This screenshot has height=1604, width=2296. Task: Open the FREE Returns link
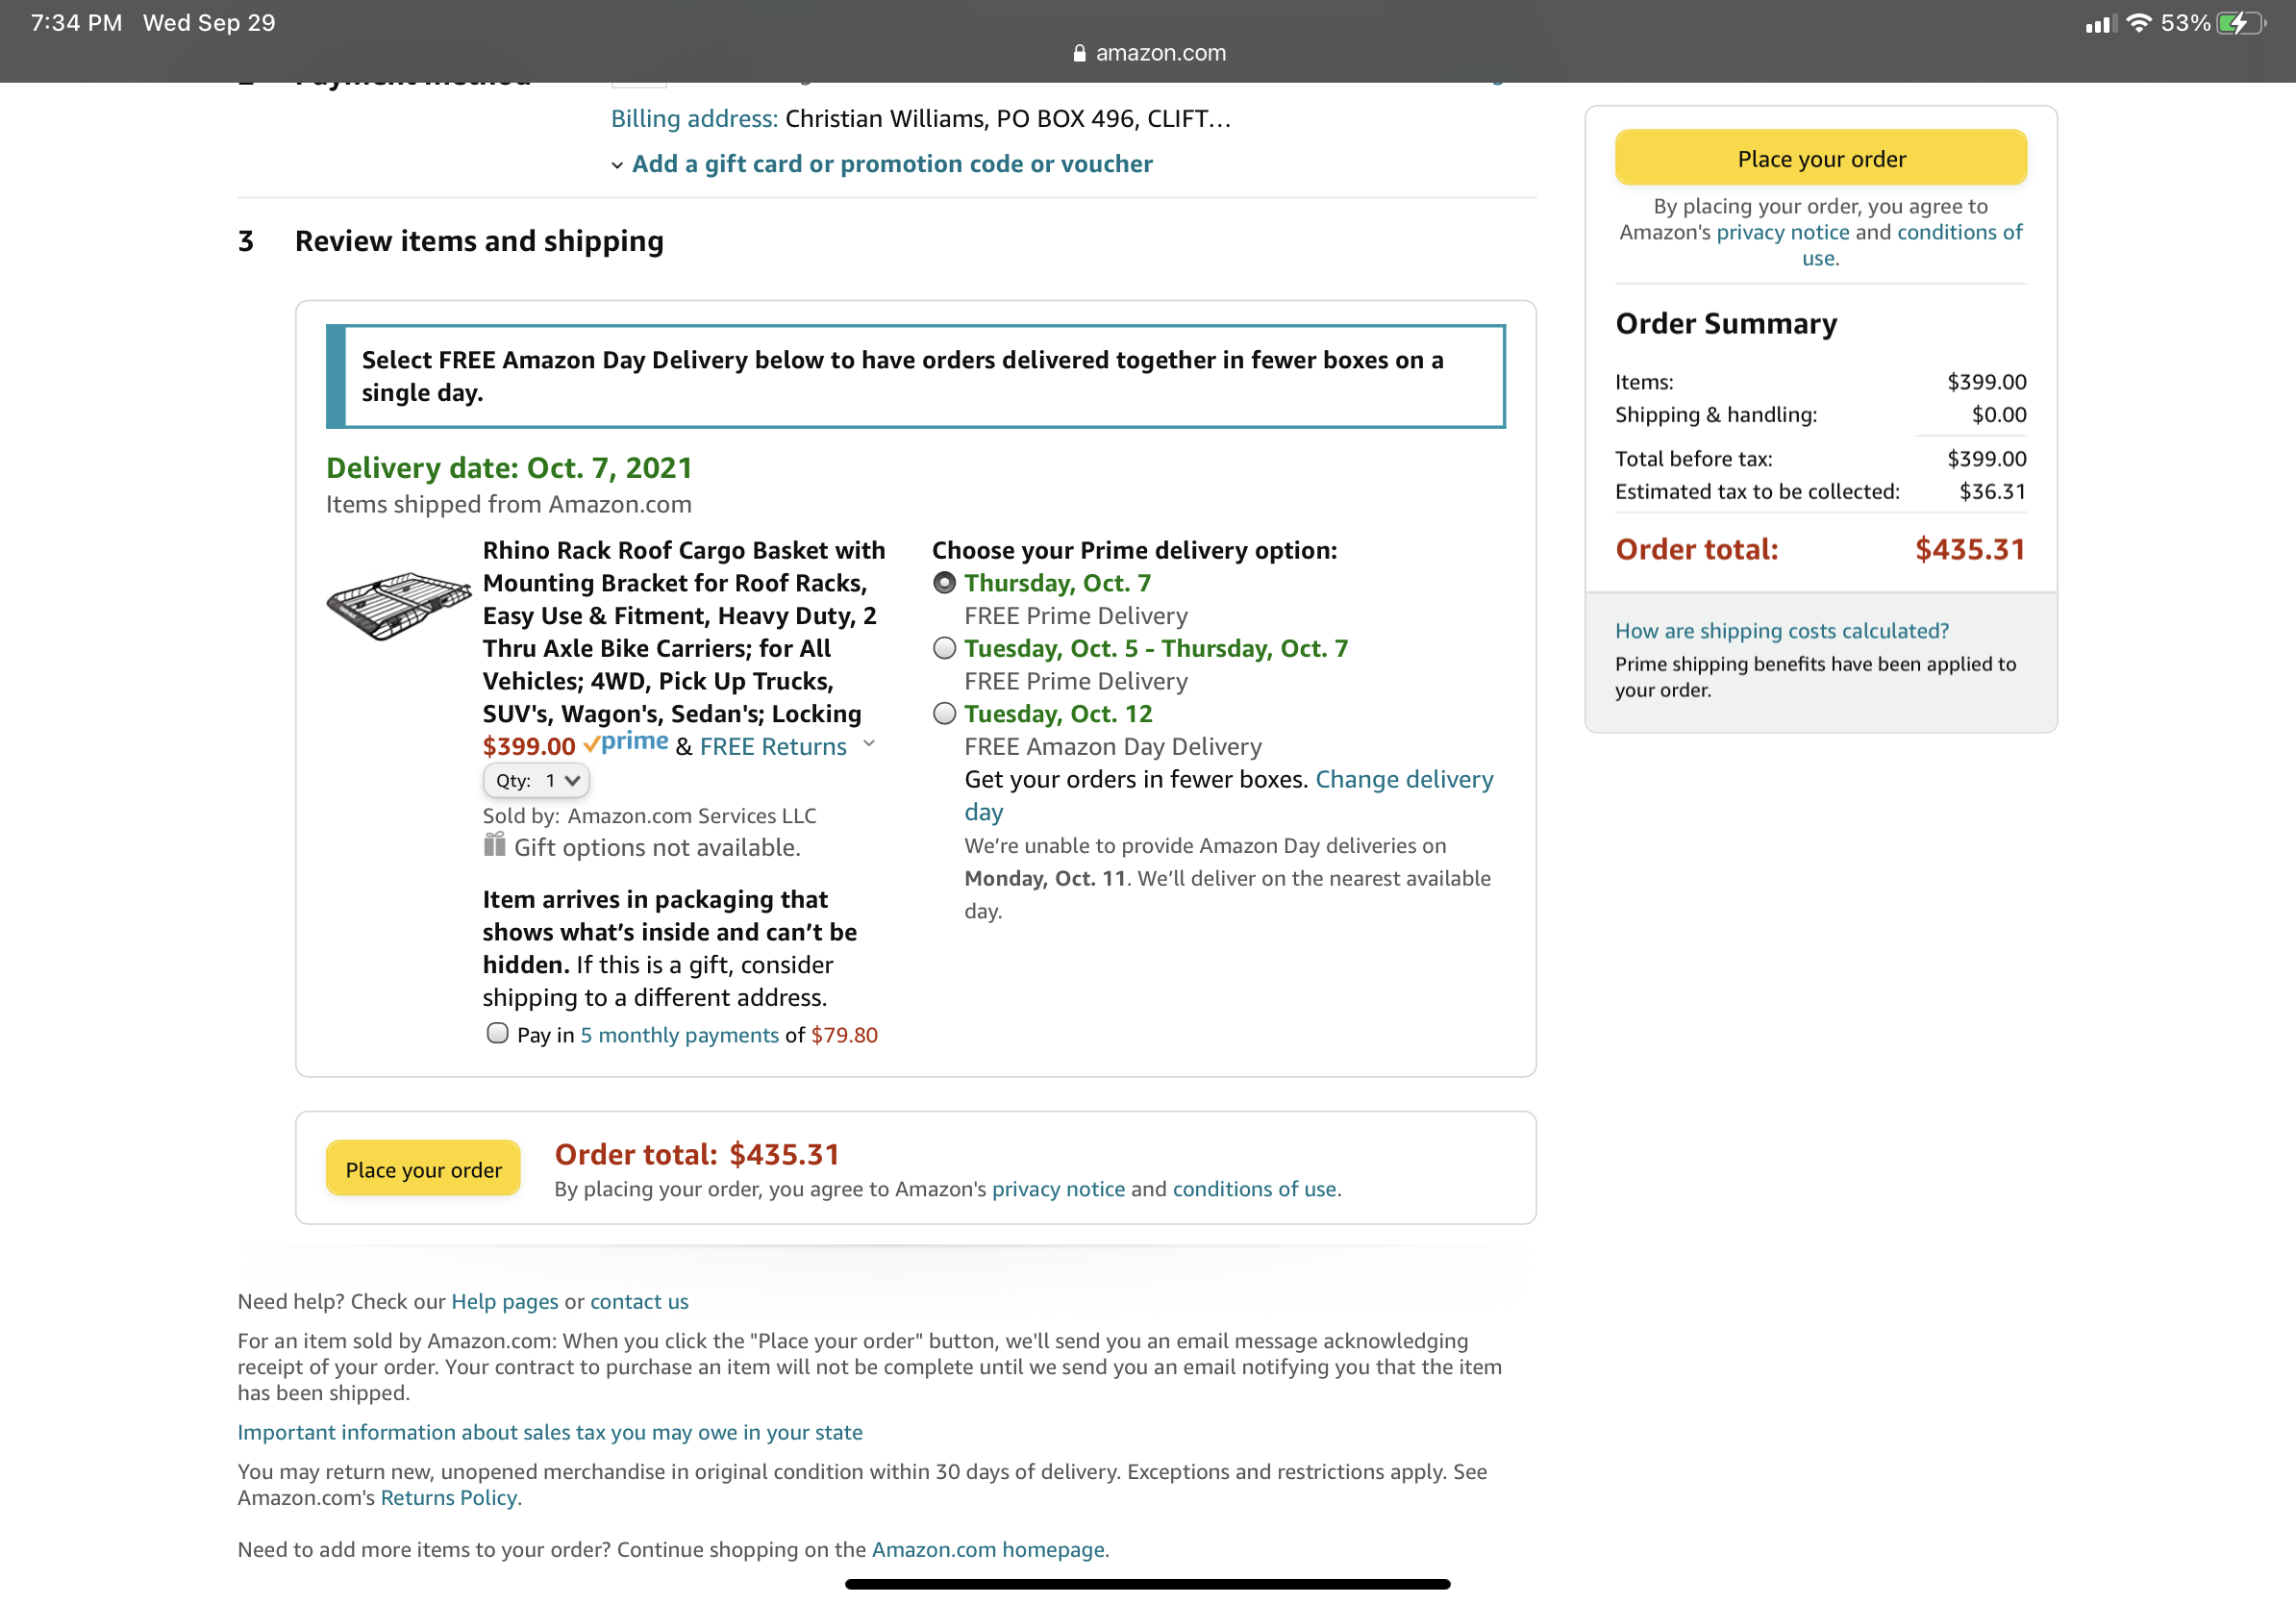point(773,746)
